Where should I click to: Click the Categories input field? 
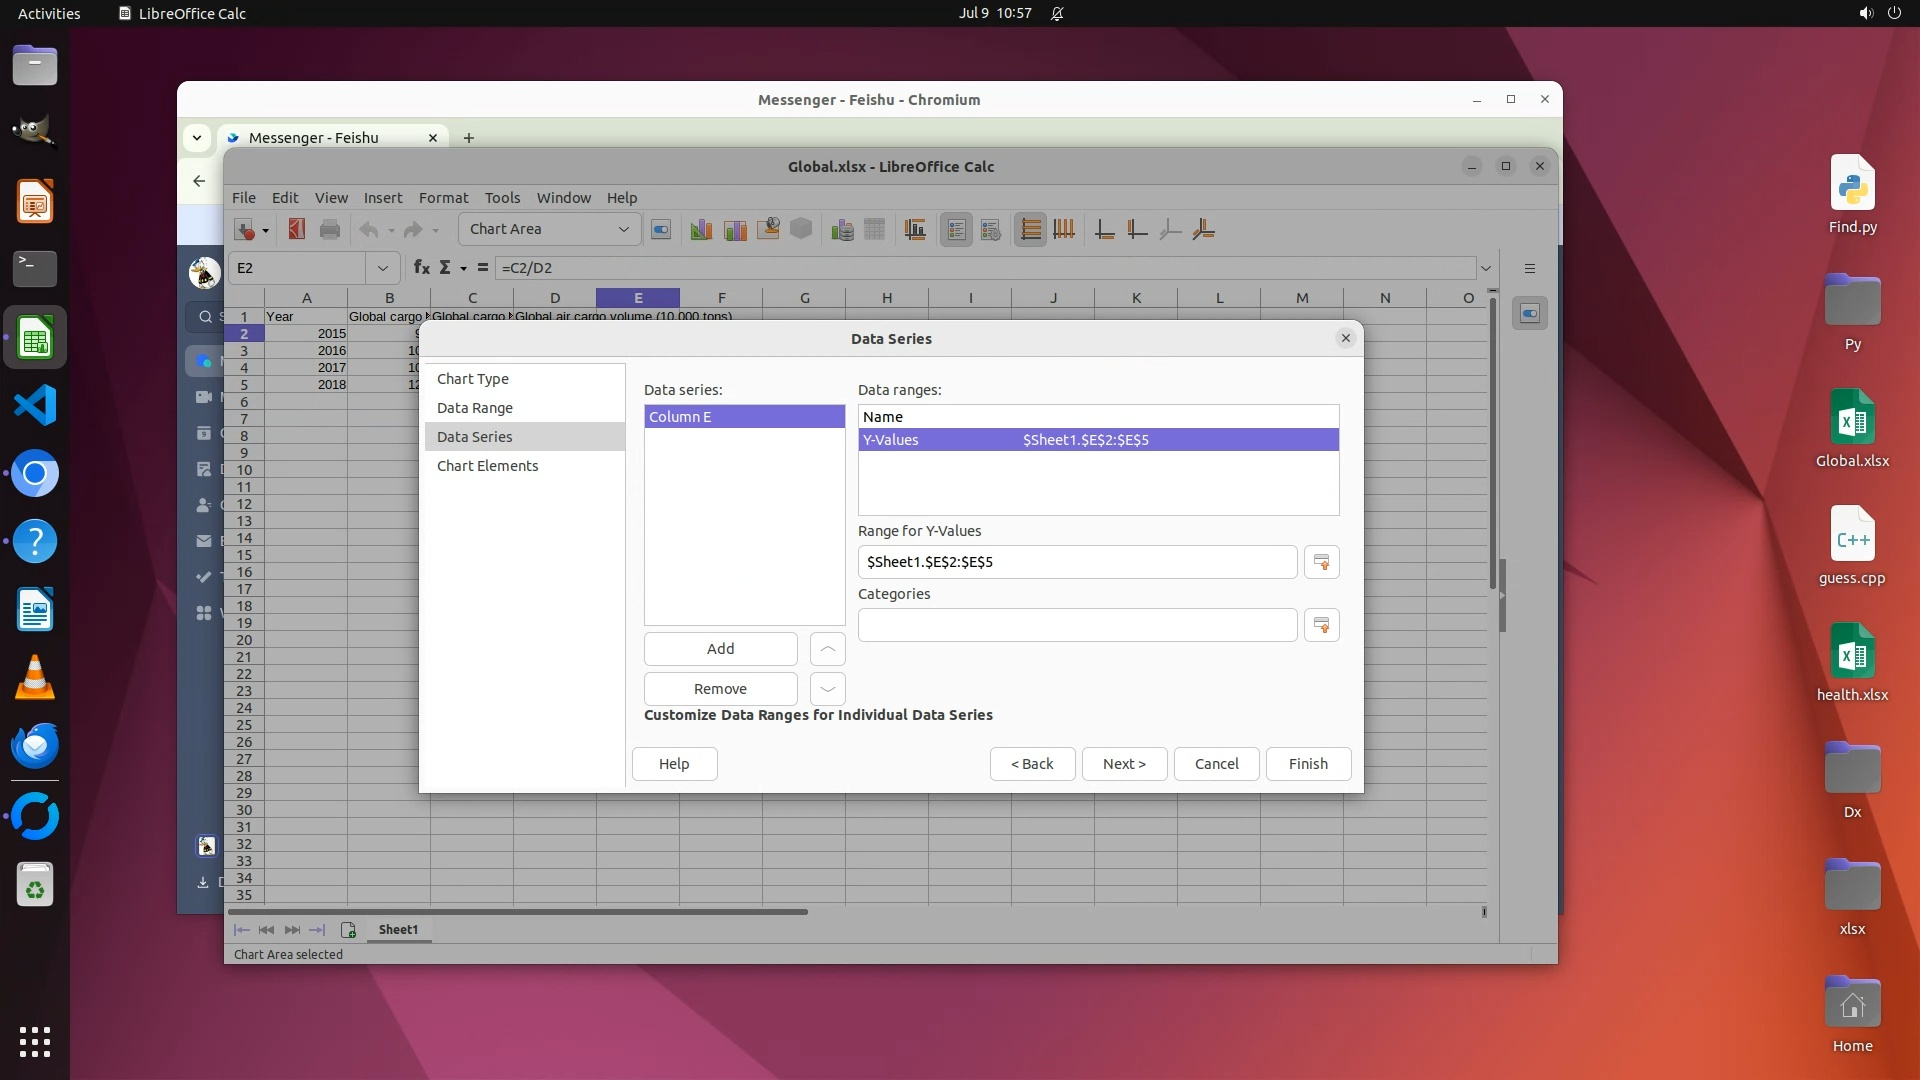(1077, 625)
